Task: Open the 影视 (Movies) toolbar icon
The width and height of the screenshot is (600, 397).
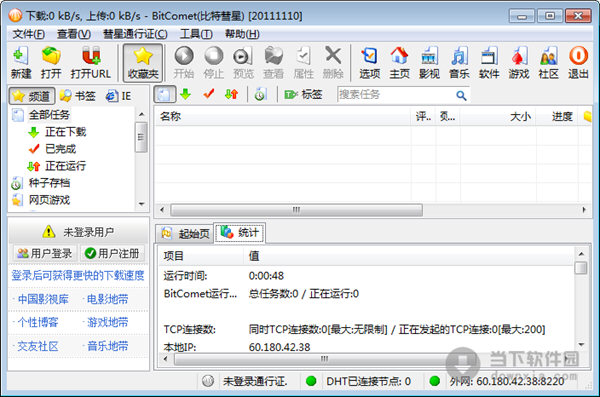Action: (x=429, y=62)
